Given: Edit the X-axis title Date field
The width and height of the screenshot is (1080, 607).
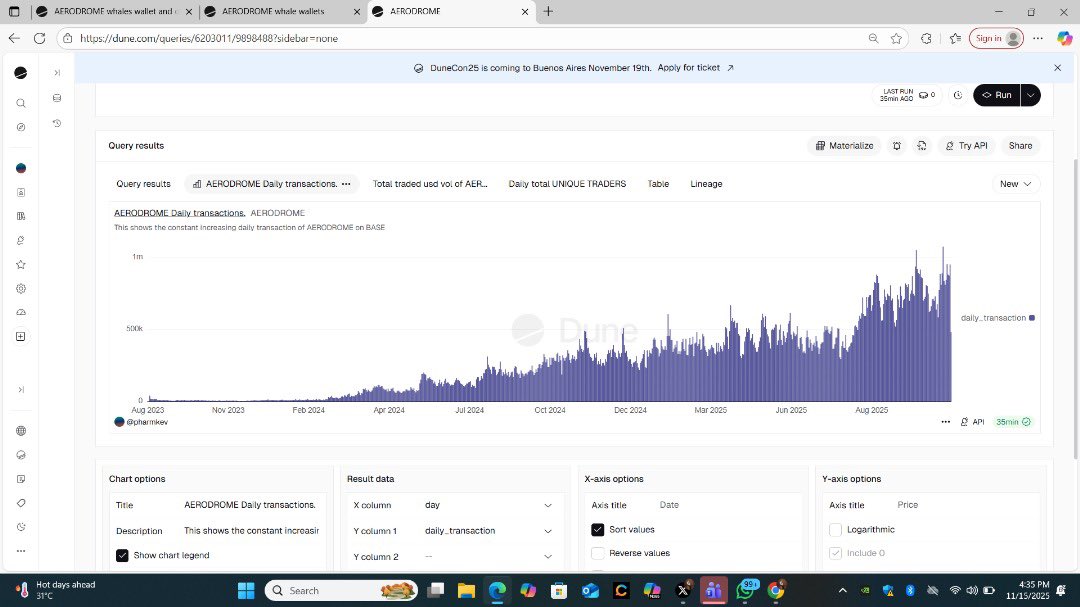Looking at the screenshot, I should [727, 505].
